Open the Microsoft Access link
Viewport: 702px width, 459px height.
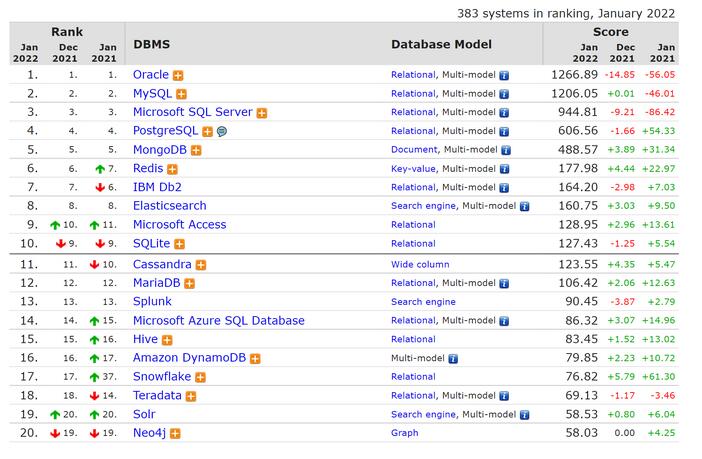tap(180, 224)
